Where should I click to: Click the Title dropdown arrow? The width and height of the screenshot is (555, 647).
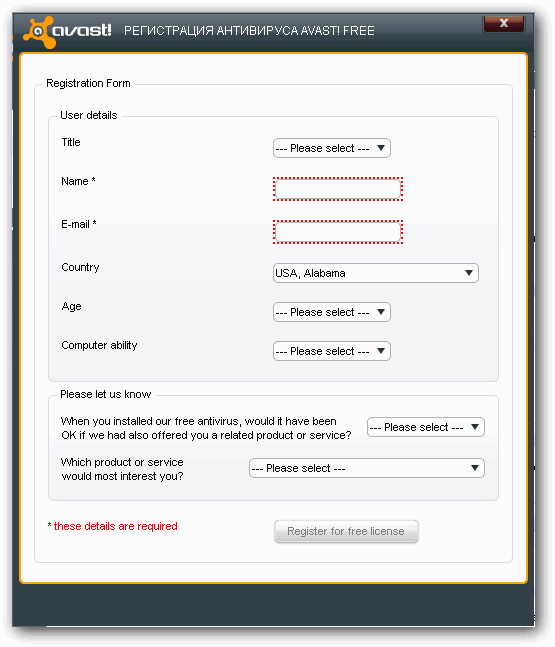click(381, 148)
